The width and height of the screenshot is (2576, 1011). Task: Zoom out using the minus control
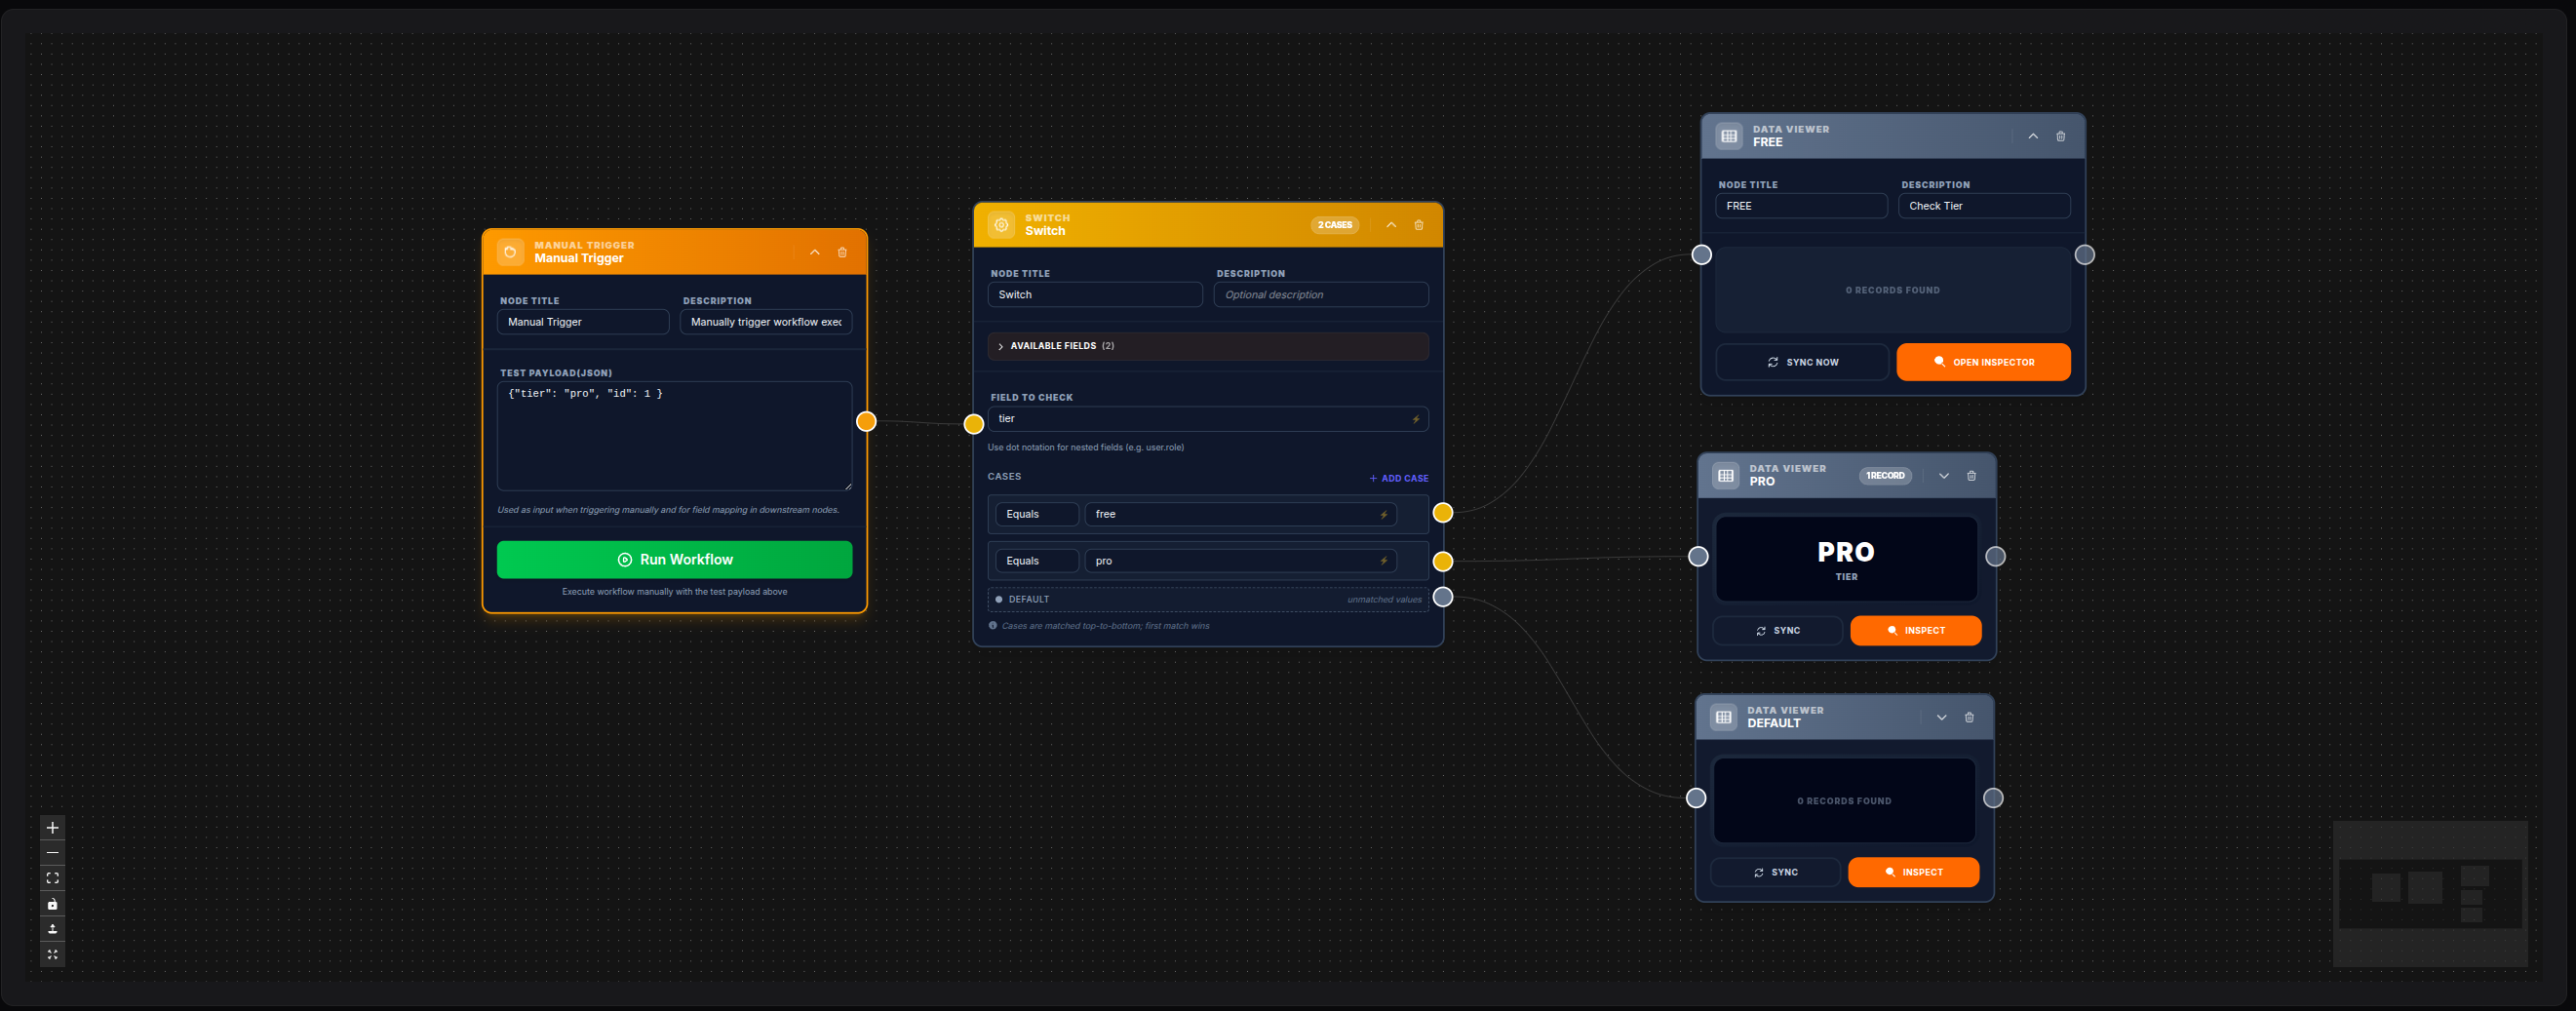tap(52, 853)
